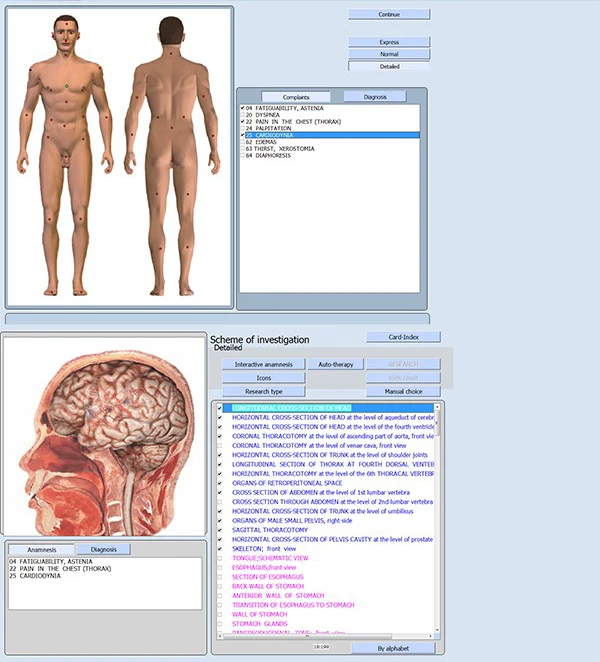Open the Diagnosis tab beside Complaints
Image resolution: width=600 pixels, height=662 pixels.
(x=374, y=97)
